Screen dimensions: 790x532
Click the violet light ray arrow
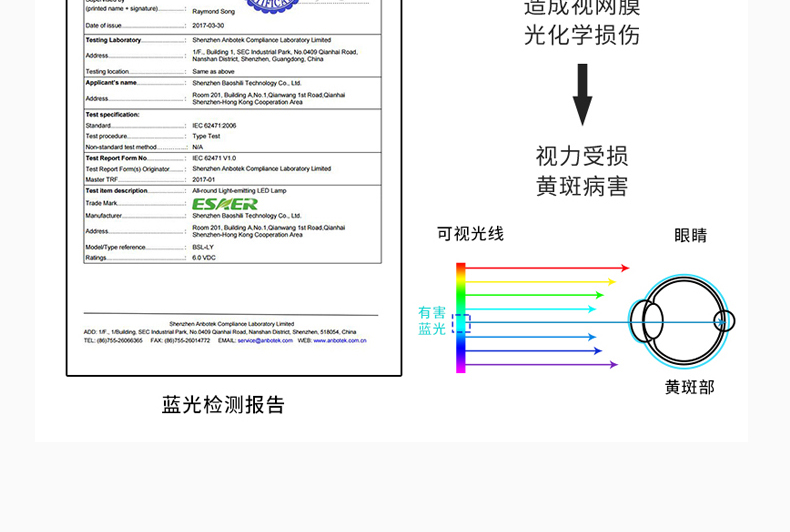pyautogui.click(x=541, y=365)
